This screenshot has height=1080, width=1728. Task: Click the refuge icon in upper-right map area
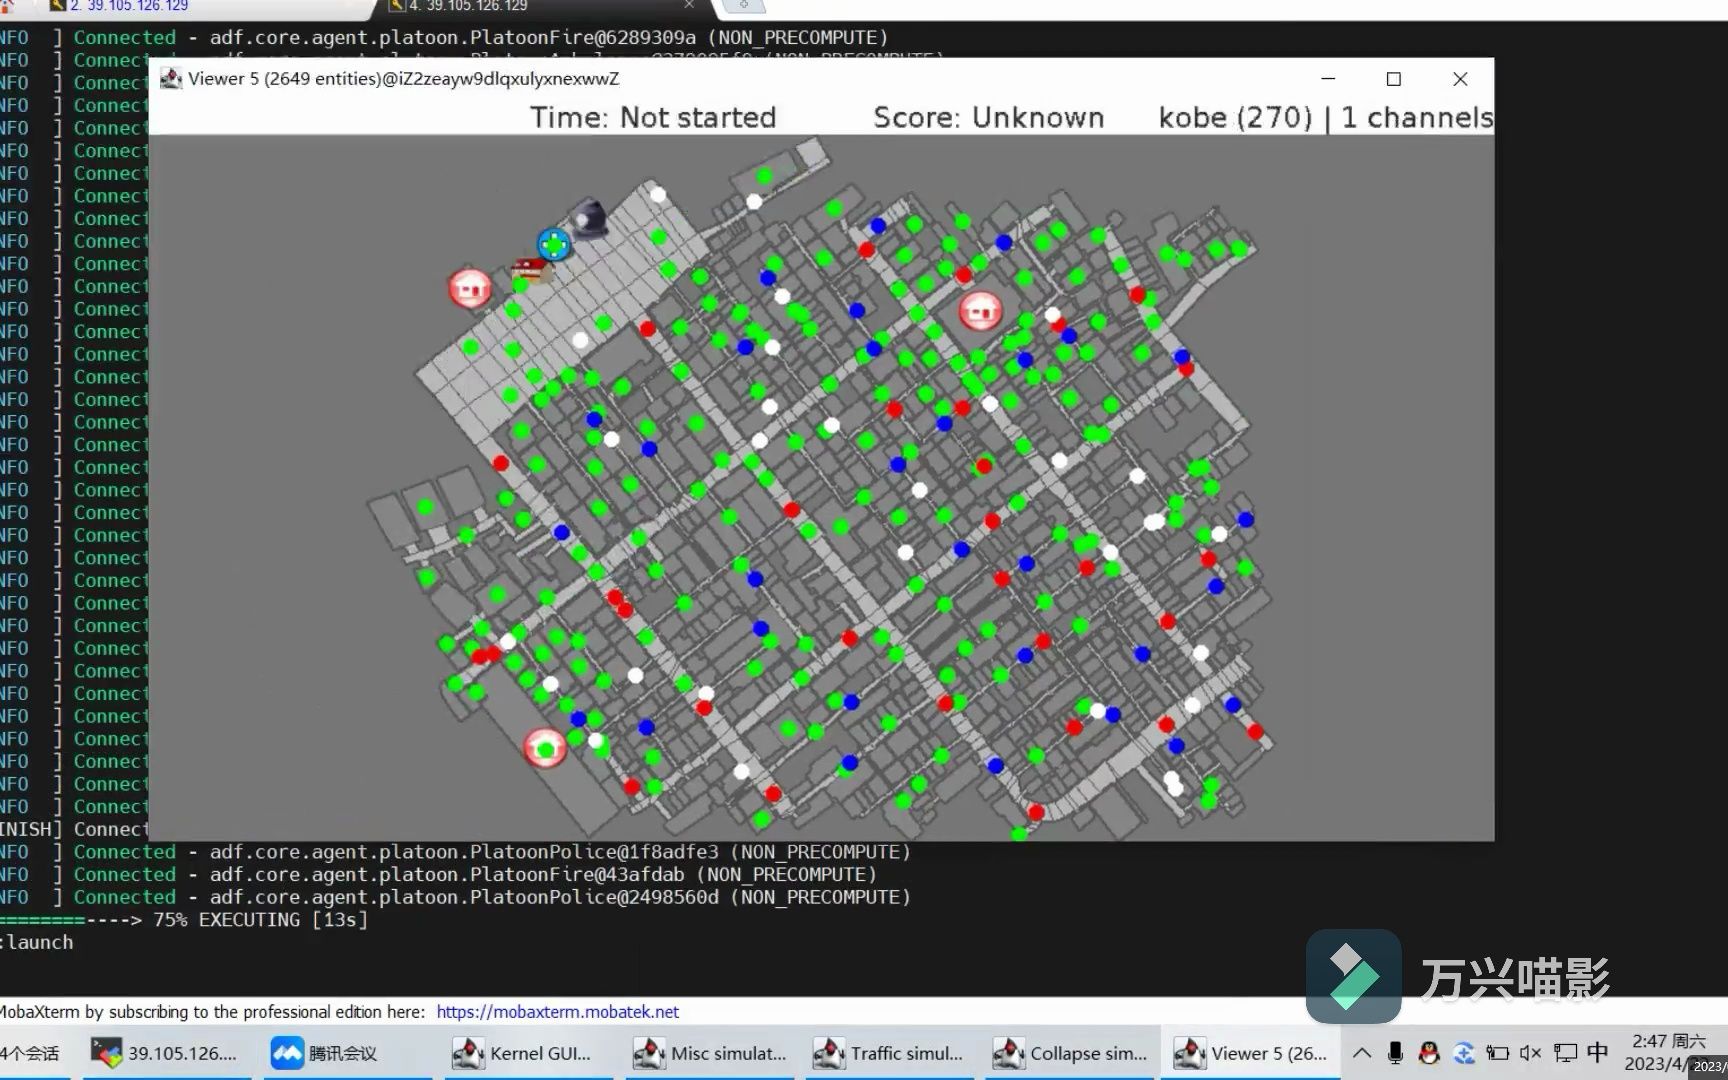980,311
